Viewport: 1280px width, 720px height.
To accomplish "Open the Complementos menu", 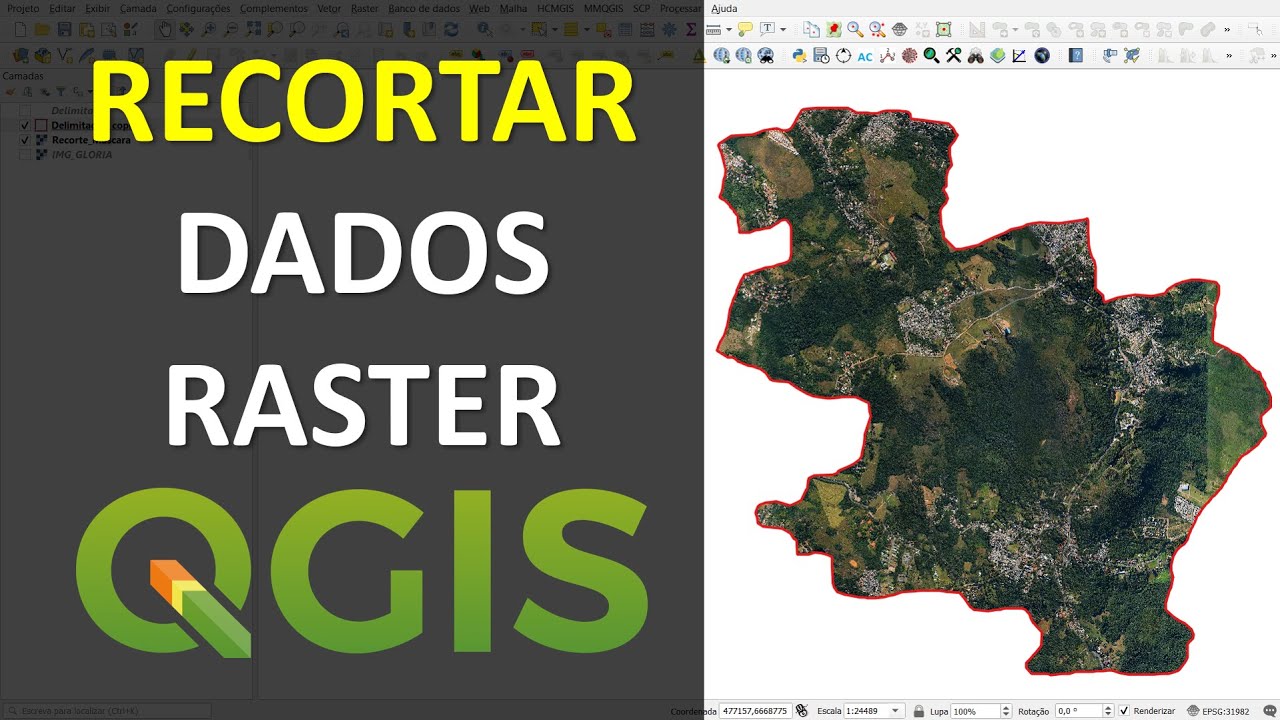I will tap(274, 8).
